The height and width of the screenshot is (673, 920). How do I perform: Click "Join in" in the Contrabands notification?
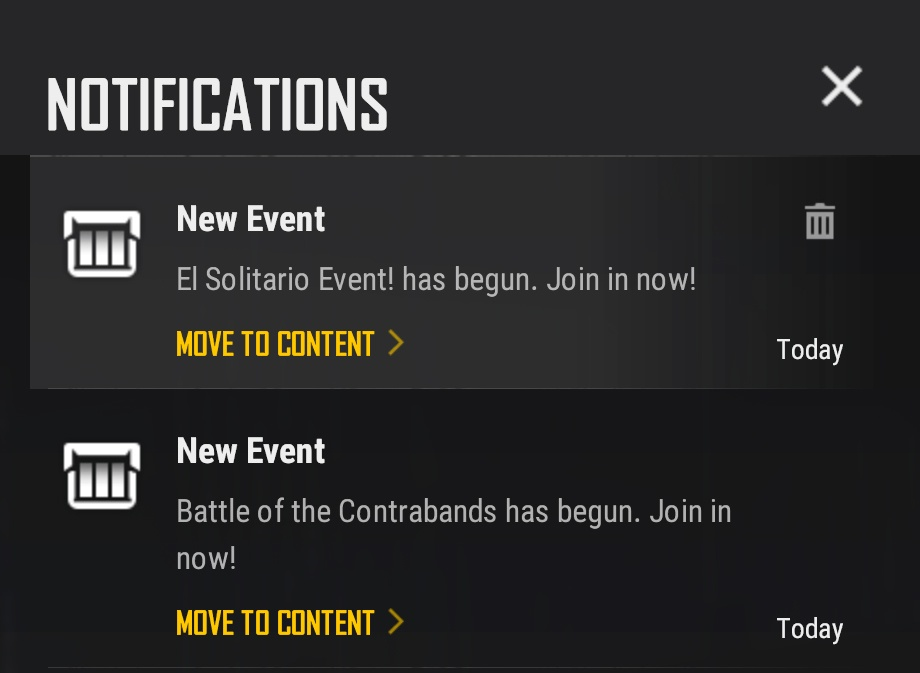click(690, 512)
